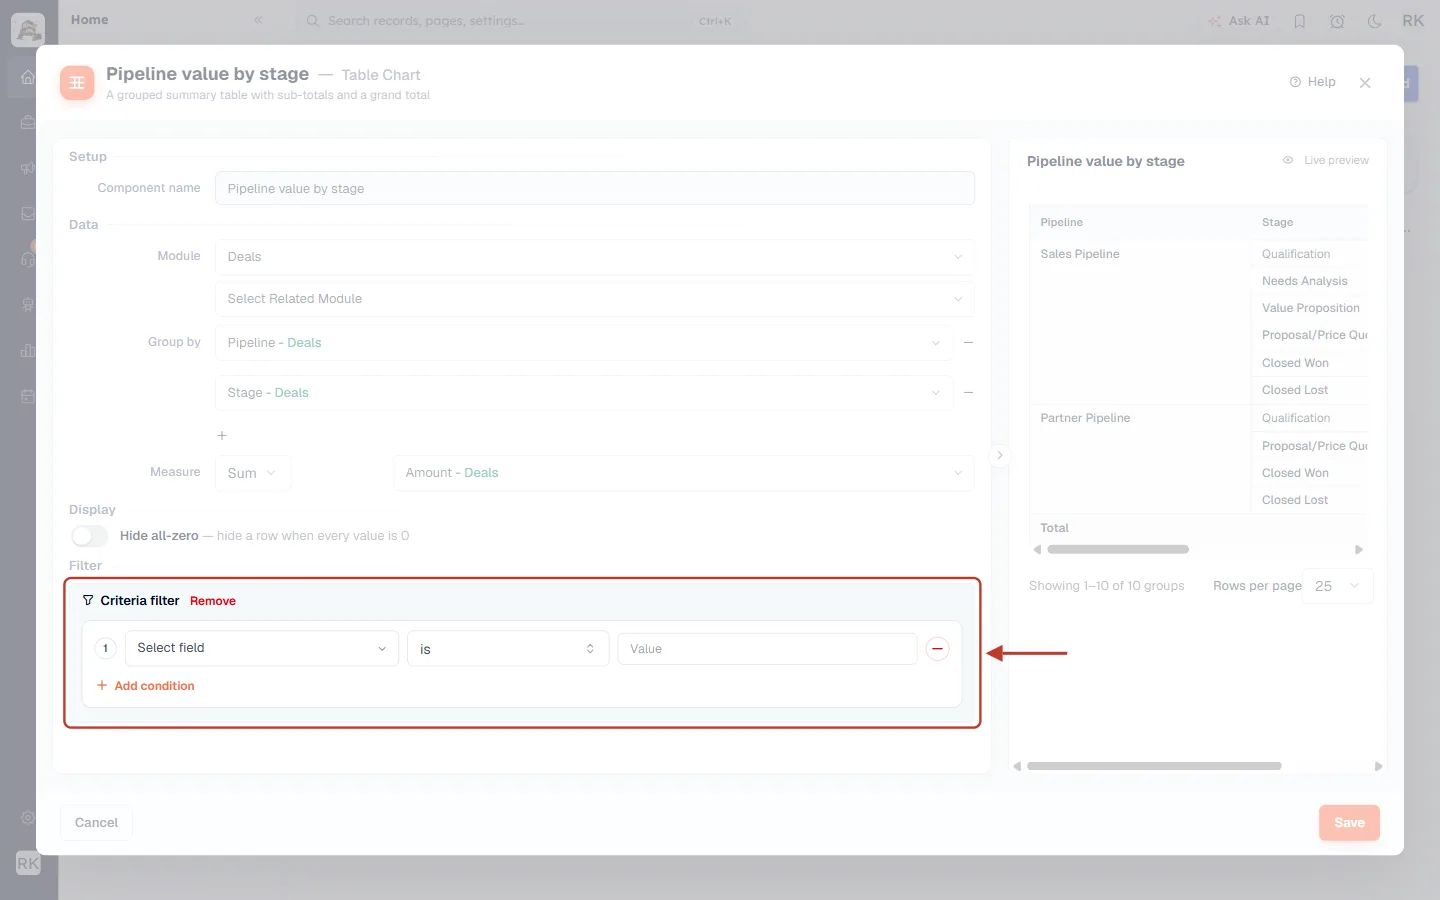Collapse sidebar with double chevron icon
This screenshot has width=1440, height=900.
258,20
